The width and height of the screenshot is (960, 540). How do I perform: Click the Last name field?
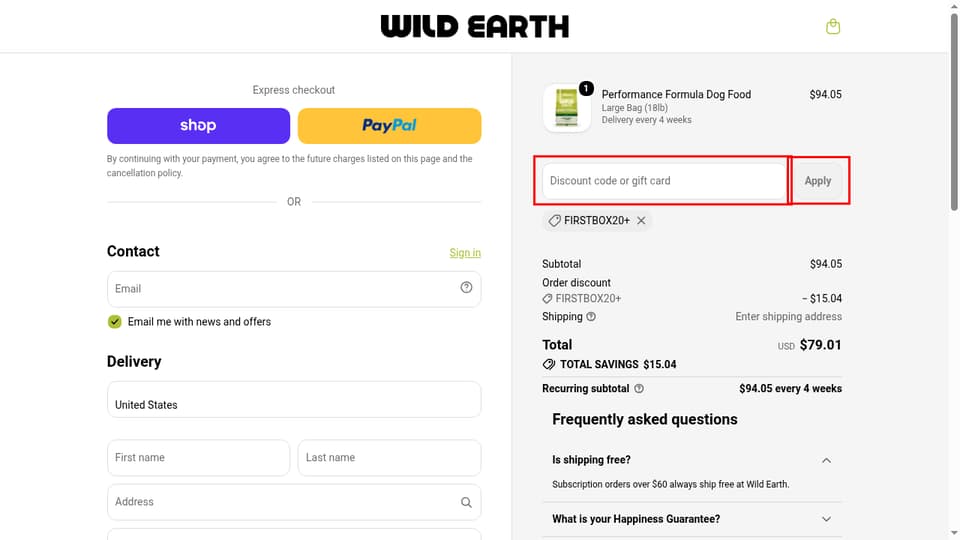pyautogui.click(x=389, y=457)
